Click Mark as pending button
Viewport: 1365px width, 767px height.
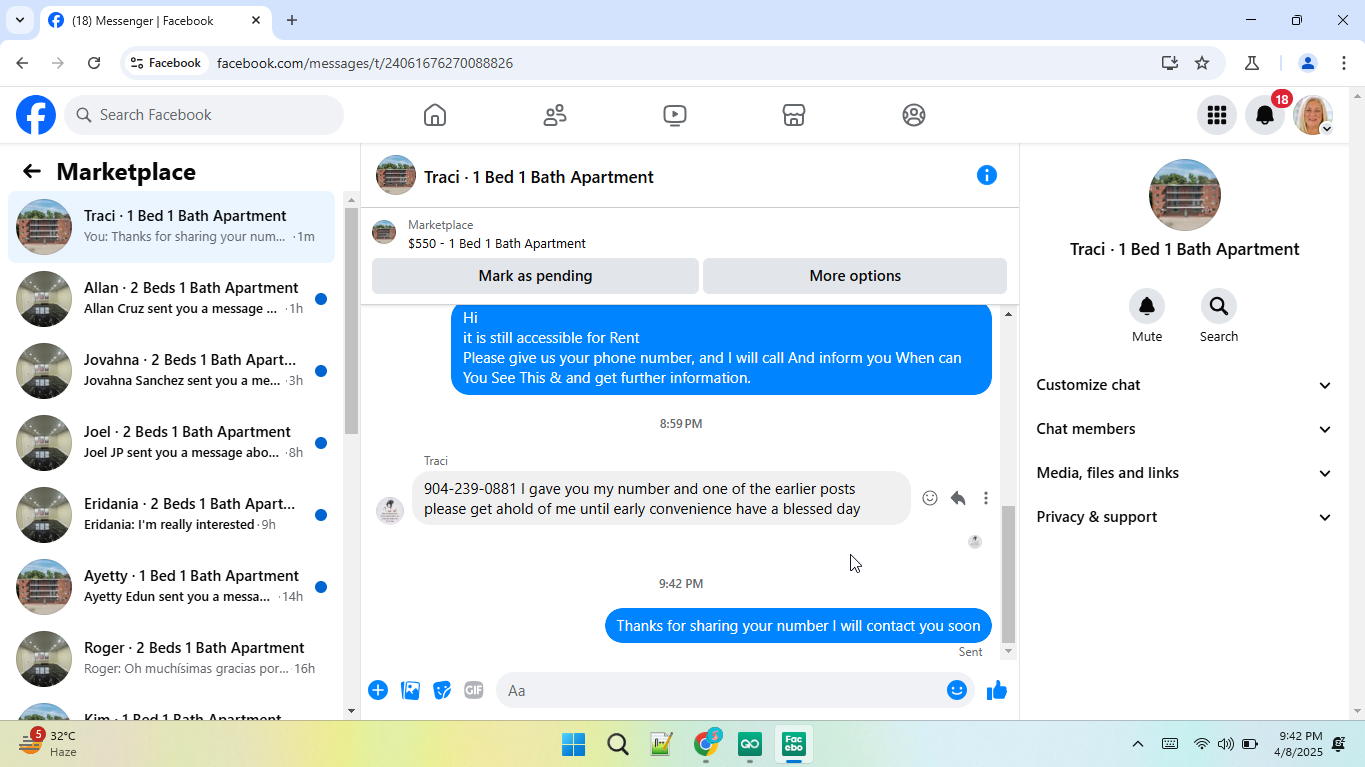(535, 276)
